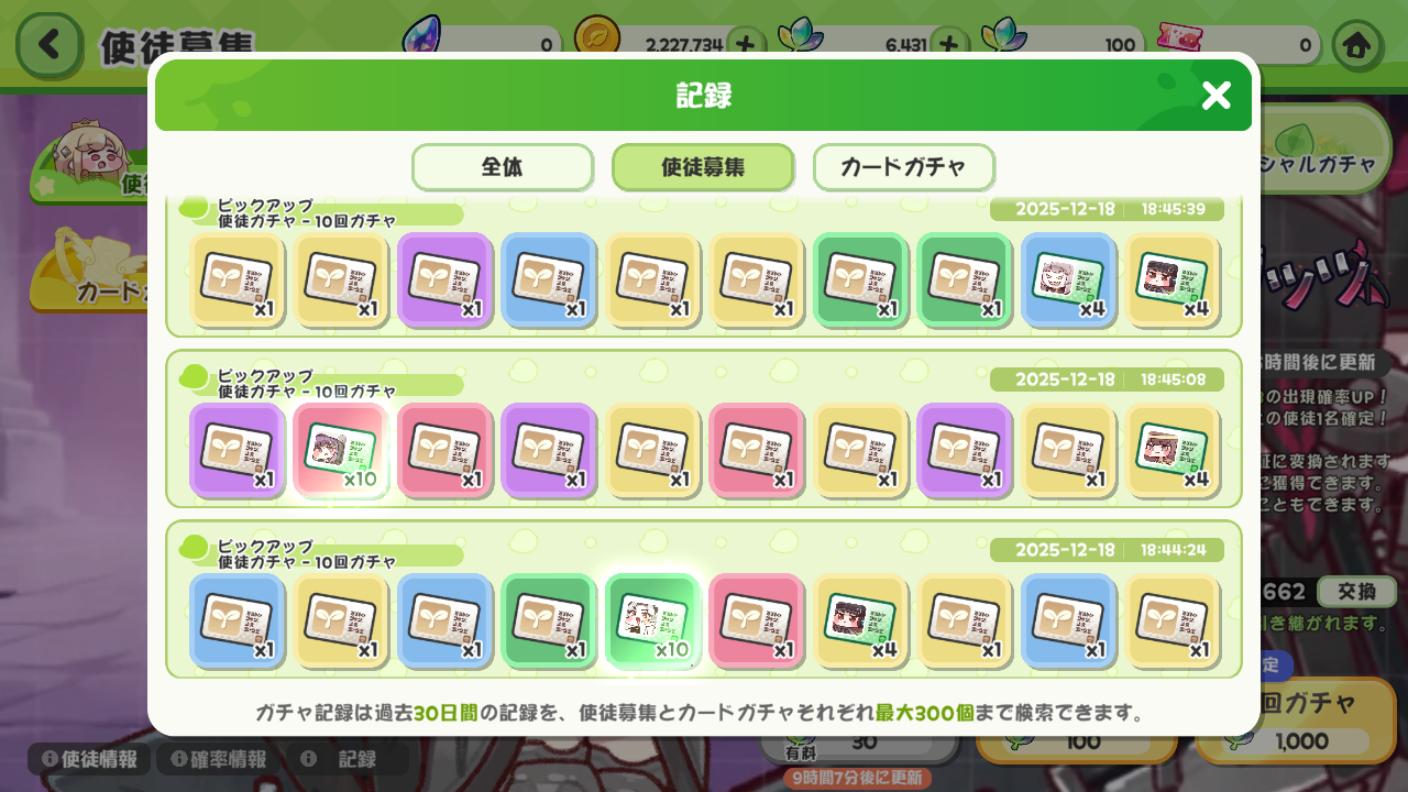Click the pink ticket icon in the top bar
The width and height of the screenshot is (1408, 792).
tap(1180, 40)
